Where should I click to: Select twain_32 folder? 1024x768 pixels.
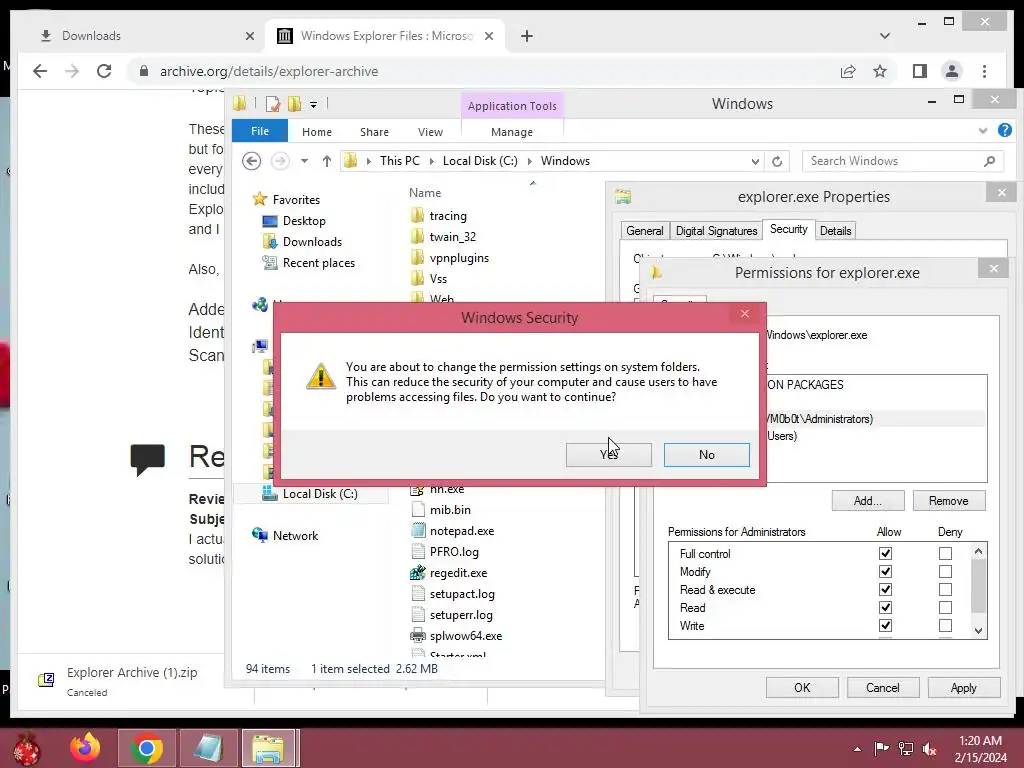pyautogui.click(x=453, y=236)
